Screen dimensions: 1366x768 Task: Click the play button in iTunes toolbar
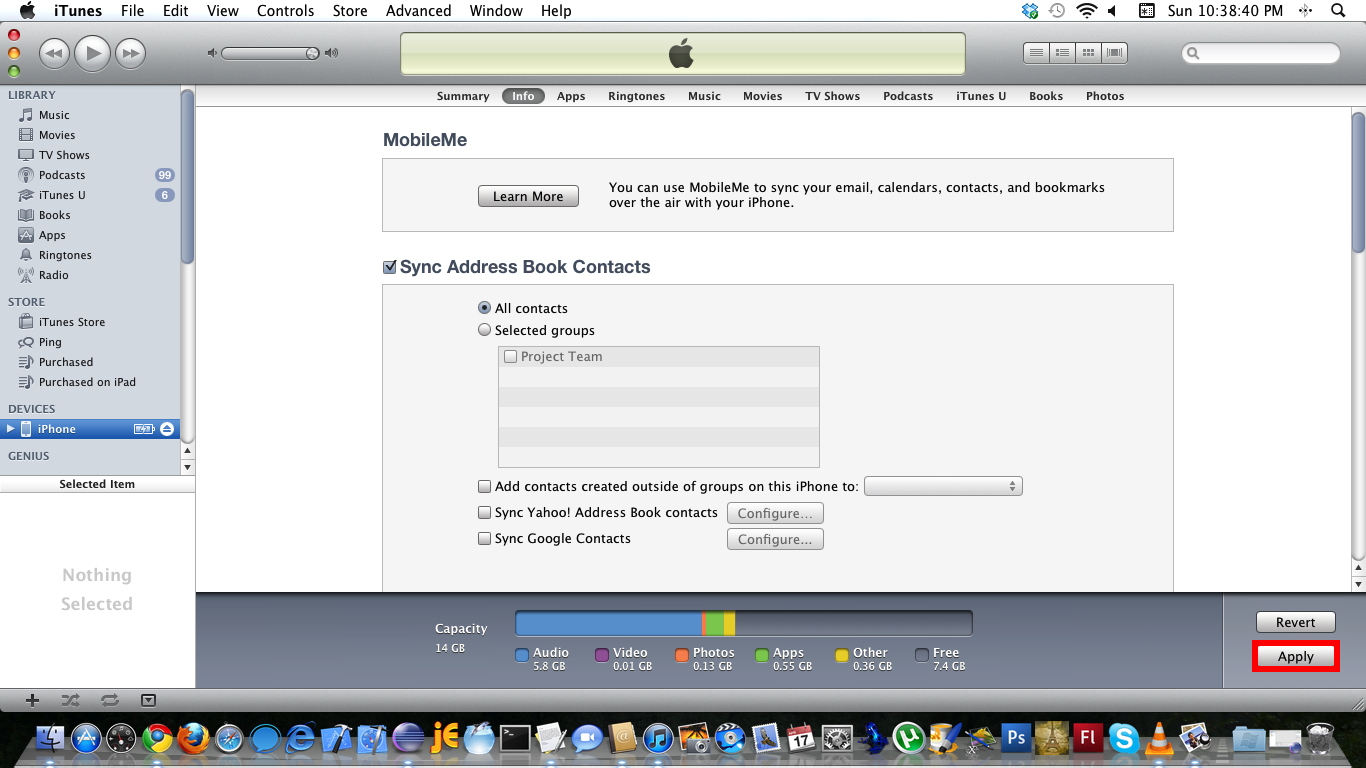click(x=92, y=53)
